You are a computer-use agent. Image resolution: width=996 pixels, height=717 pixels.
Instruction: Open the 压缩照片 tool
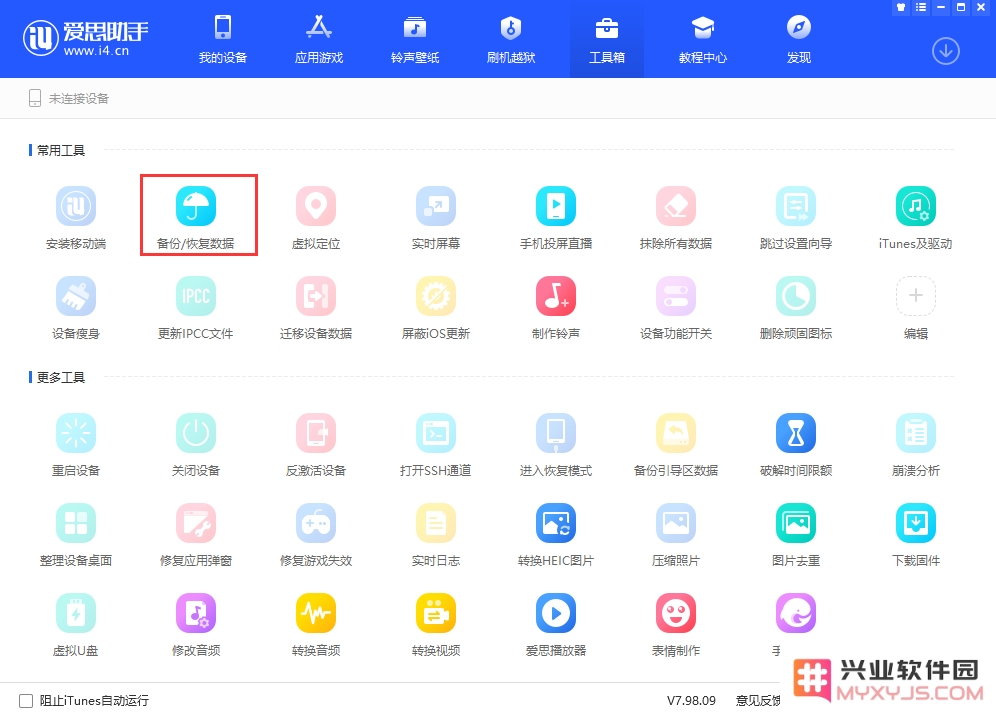tap(676, 535)
